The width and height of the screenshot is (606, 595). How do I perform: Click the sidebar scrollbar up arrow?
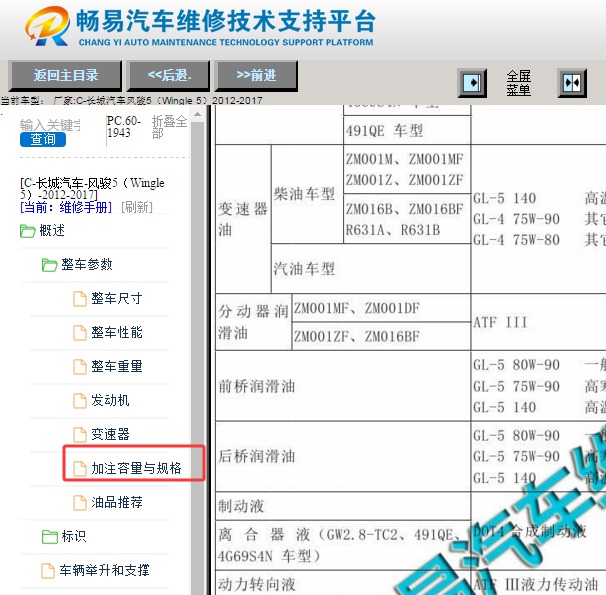(x=197, y=114)
